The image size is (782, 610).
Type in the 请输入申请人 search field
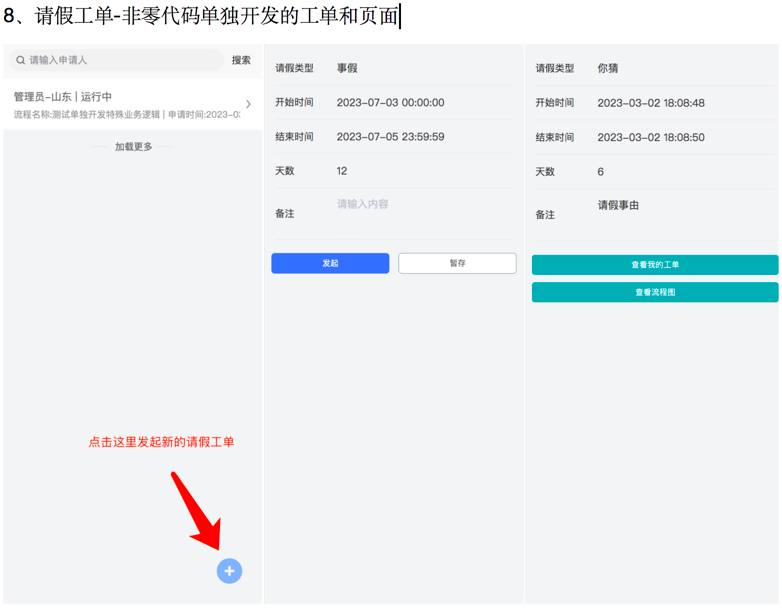tap(120, 60)
